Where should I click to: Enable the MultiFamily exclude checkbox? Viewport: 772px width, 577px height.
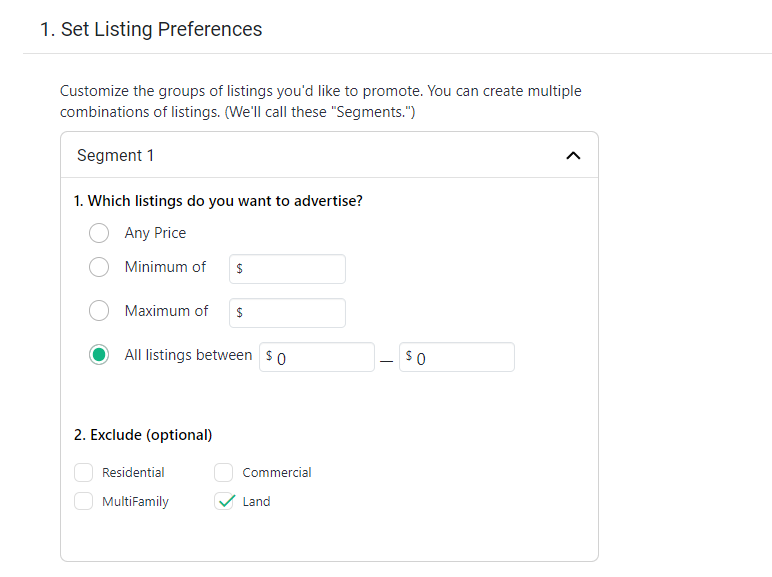pyautogui.click(x=84, y=501)
